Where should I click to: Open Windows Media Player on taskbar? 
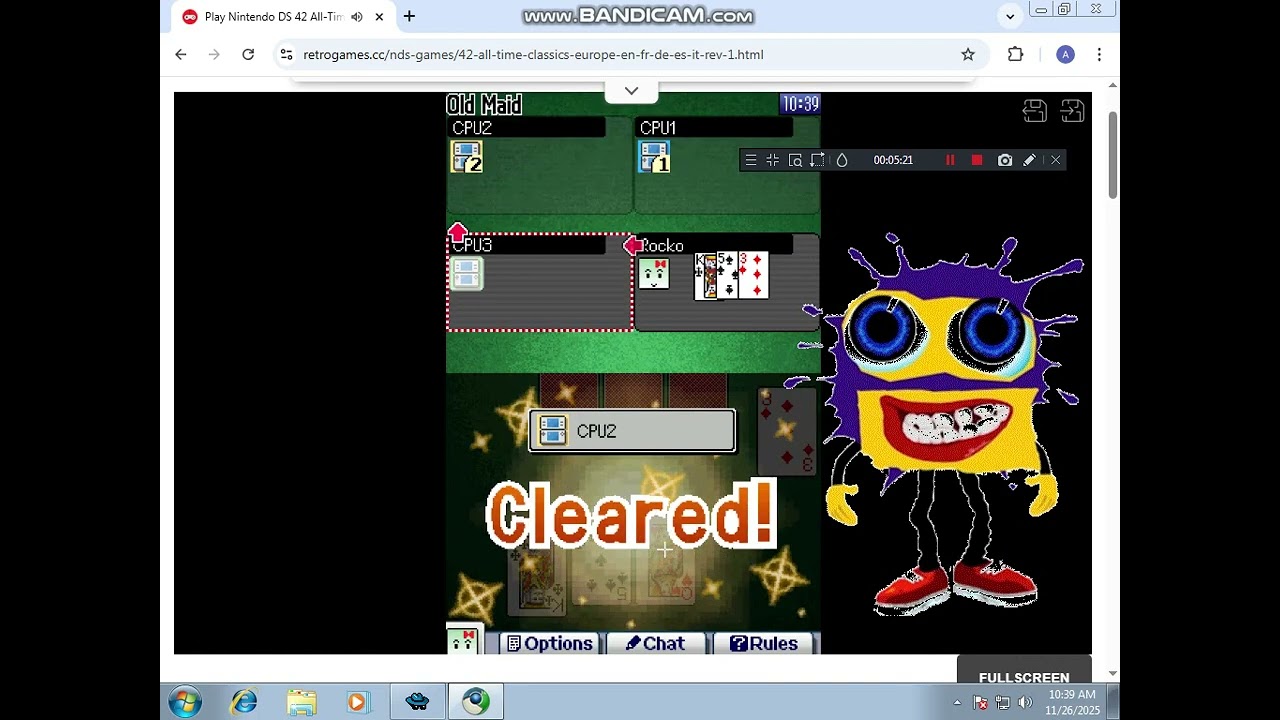(357, 702)
